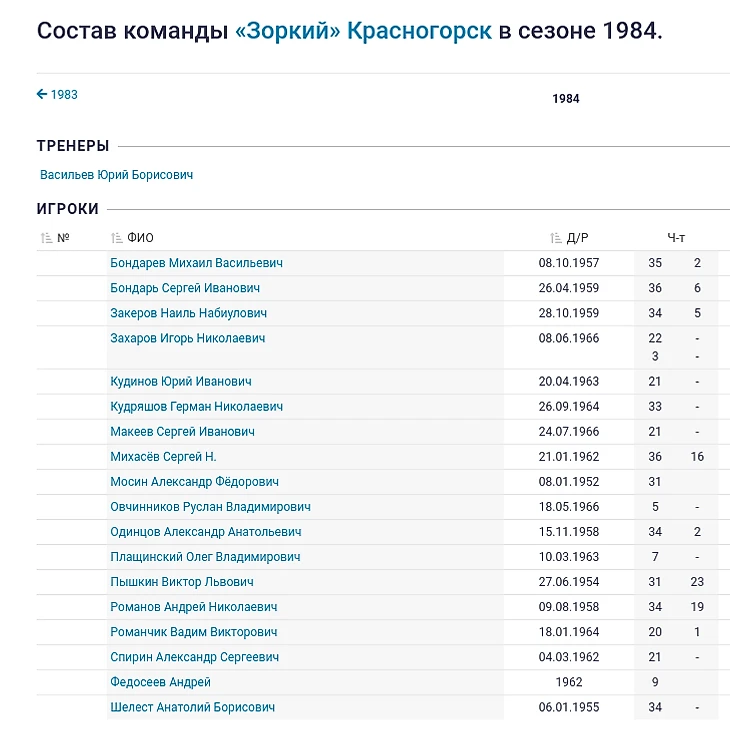Select birth date 24.07.1966
Image resolution: width=730 pixels, height=756 pixels.
pos(569,432)
